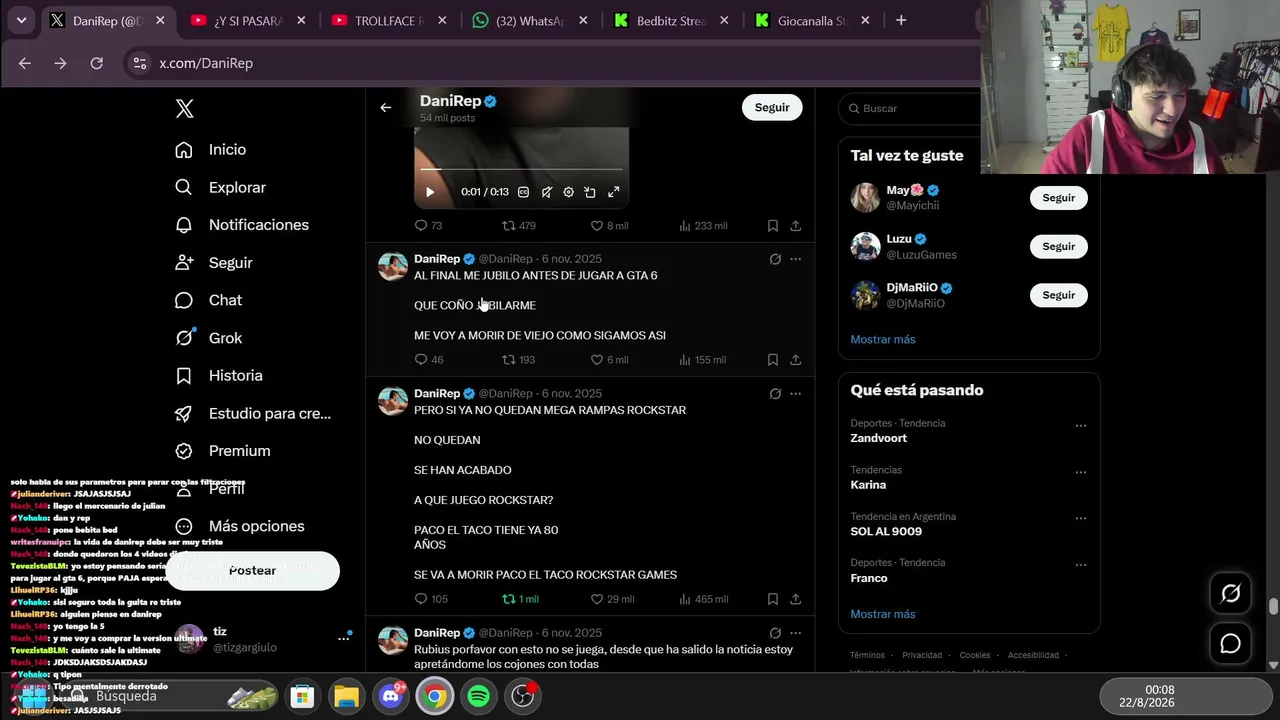Reply to the GTA 6 tweet with 46 replies
Viewport: 1280px width, 720px height.
(x=429, y=360)
